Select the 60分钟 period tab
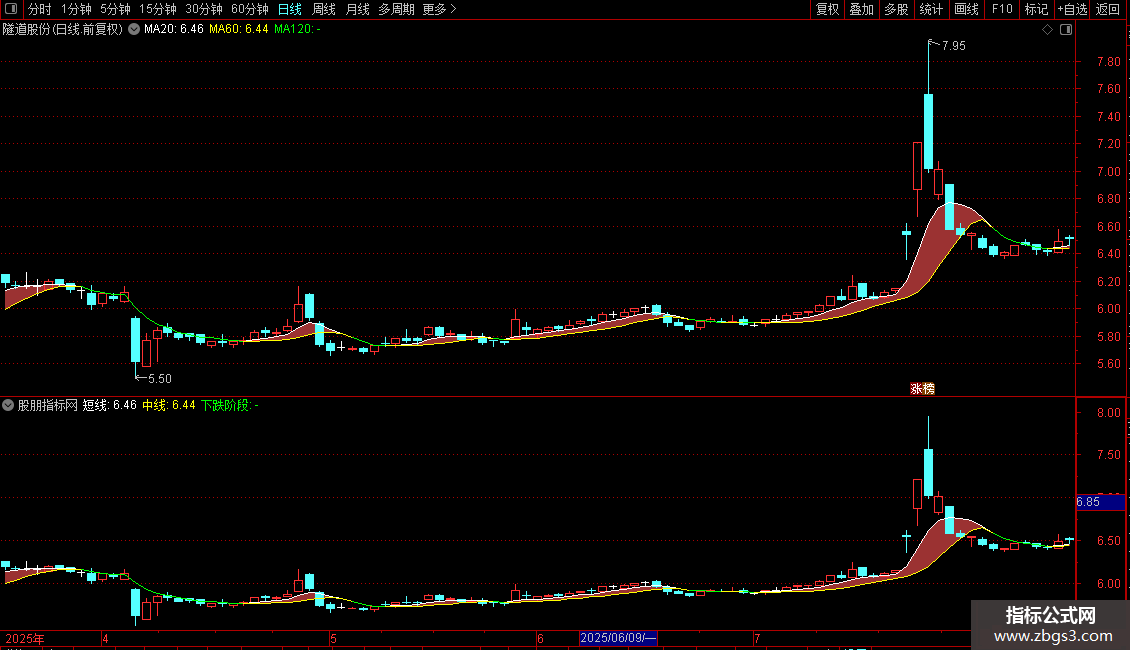The image size is (1130, 650). point(250,9)
